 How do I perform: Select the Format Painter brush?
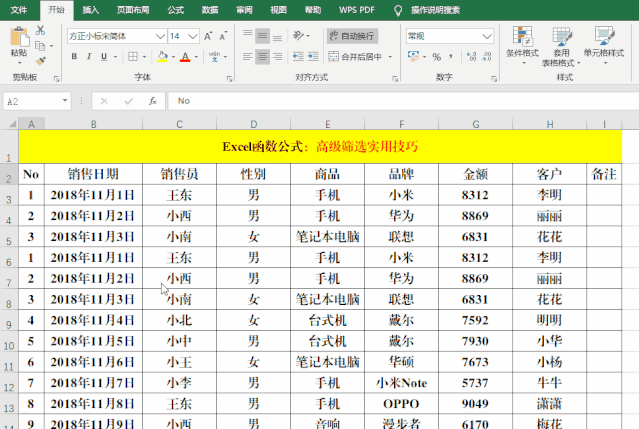click(40, 59)
